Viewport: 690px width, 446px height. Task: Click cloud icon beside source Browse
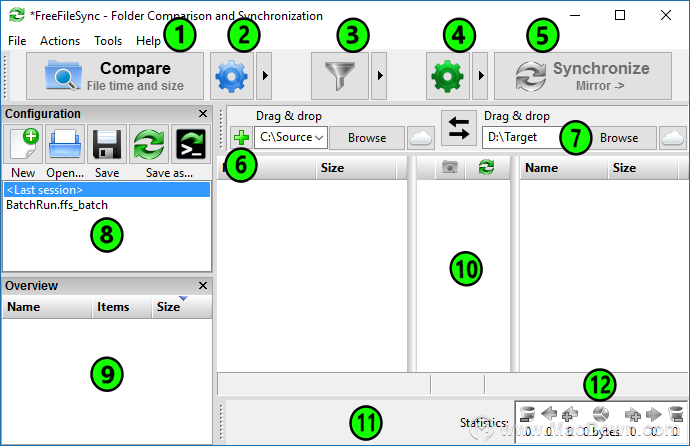[x=421, y=138]
